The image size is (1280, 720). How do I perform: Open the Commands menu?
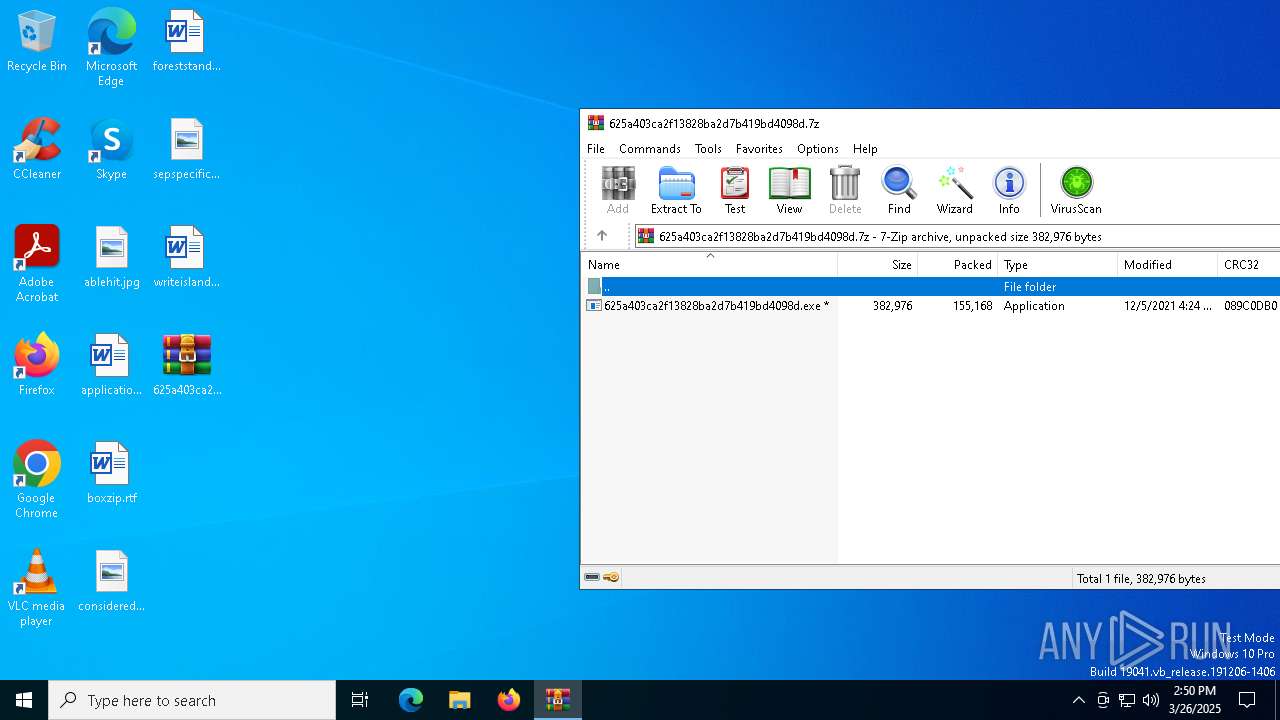point(650,148)
